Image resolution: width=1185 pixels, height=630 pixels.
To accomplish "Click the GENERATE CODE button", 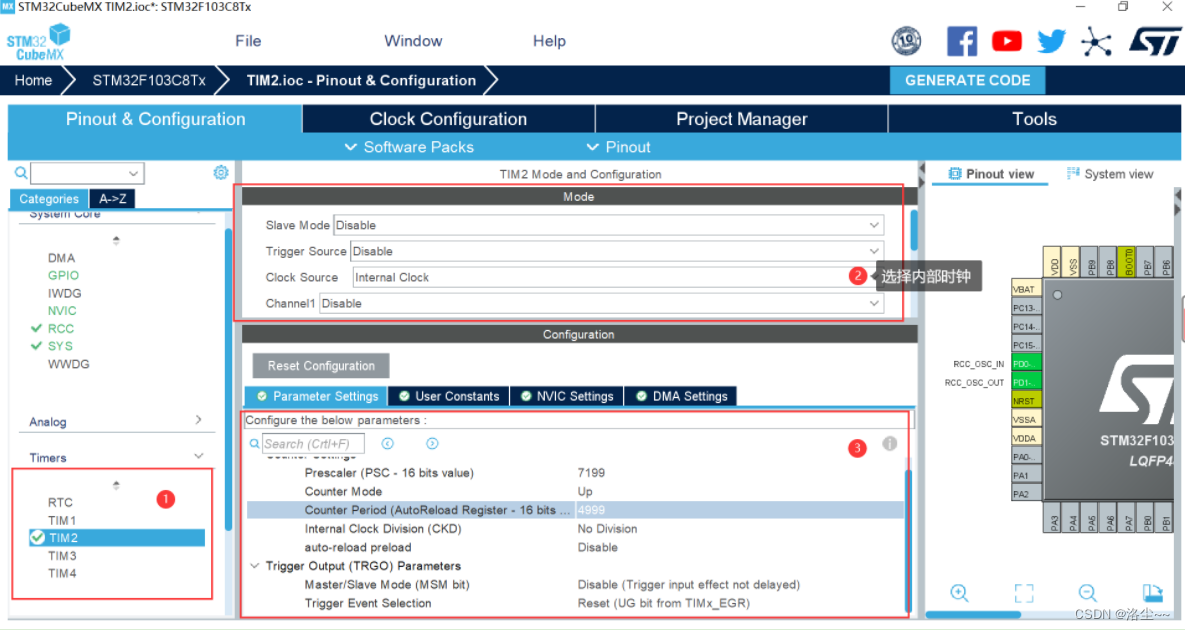I will [x=967, y=80].
